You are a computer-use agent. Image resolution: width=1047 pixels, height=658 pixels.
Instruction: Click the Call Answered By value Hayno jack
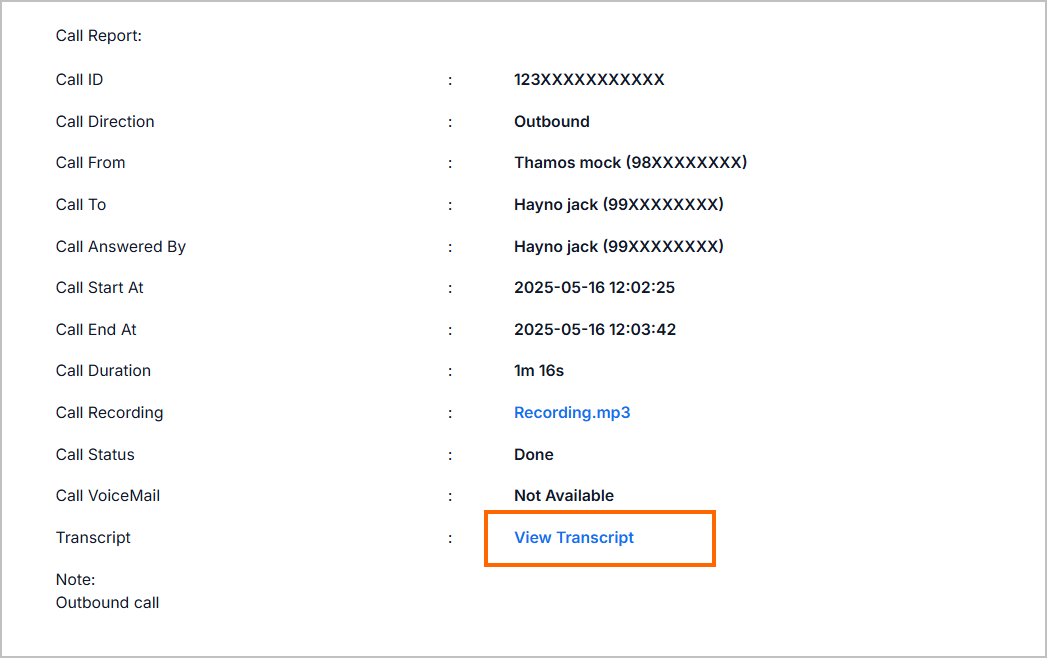pyautogui.click(x=618, y=246)
